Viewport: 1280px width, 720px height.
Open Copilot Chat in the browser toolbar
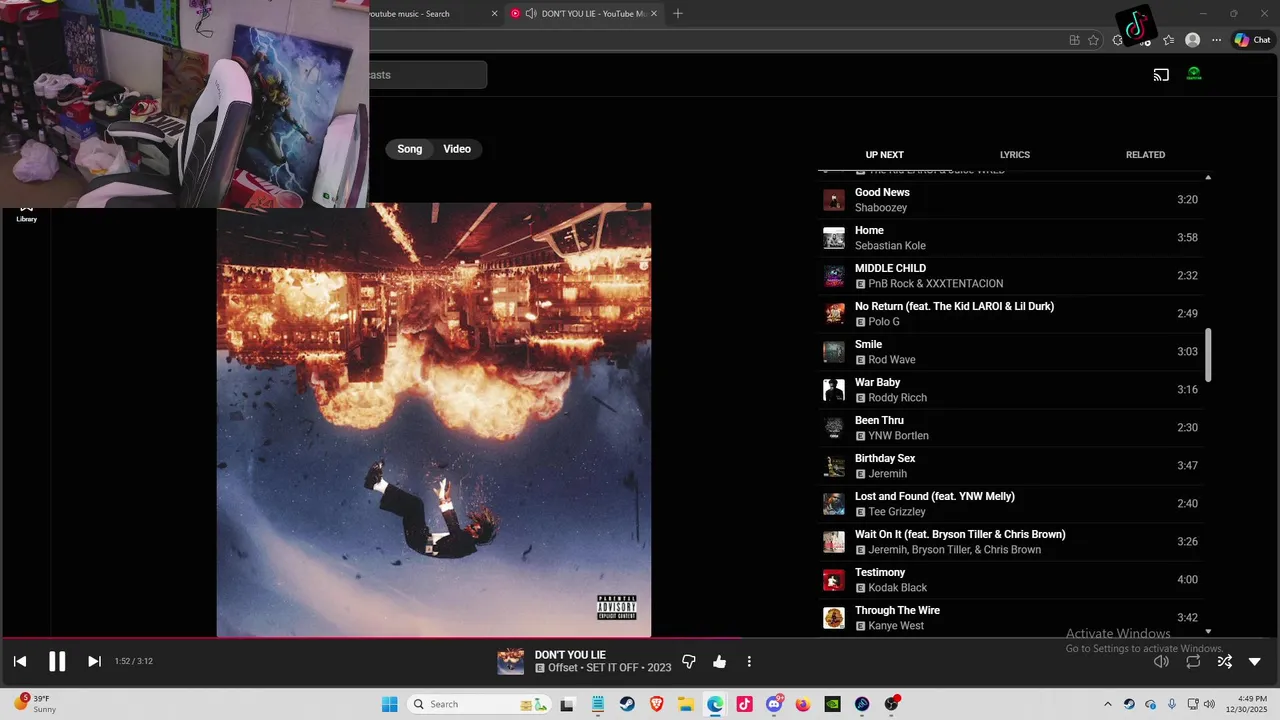coord(1252,40)
